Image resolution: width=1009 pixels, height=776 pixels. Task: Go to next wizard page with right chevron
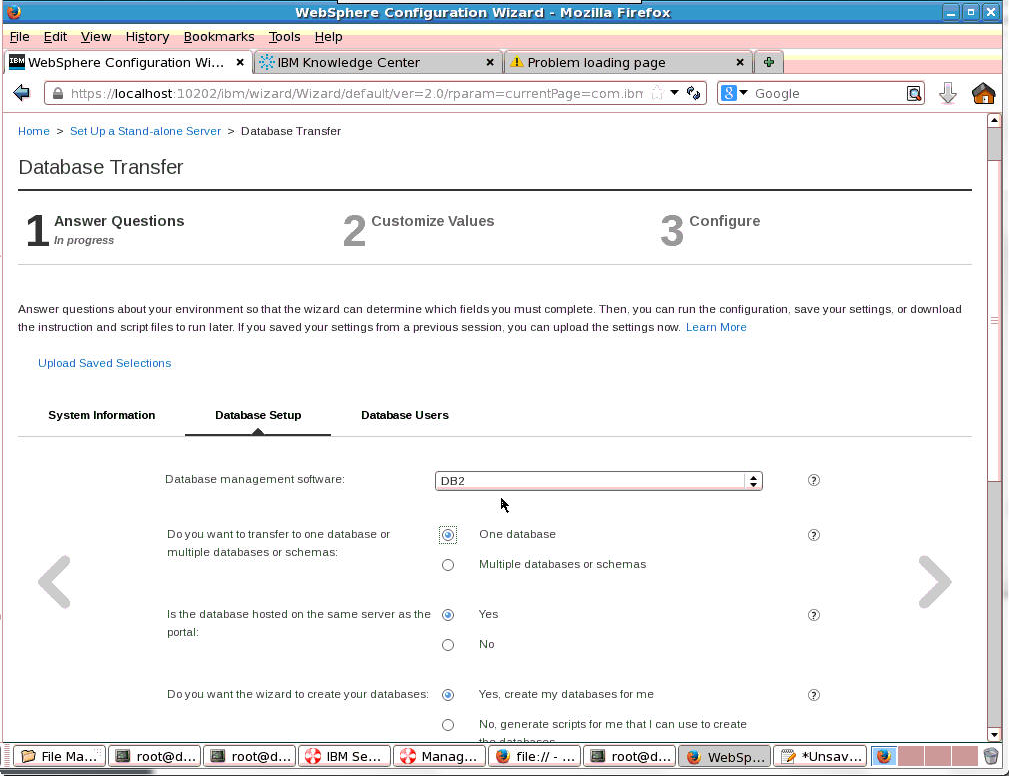[x=934, y=582]
